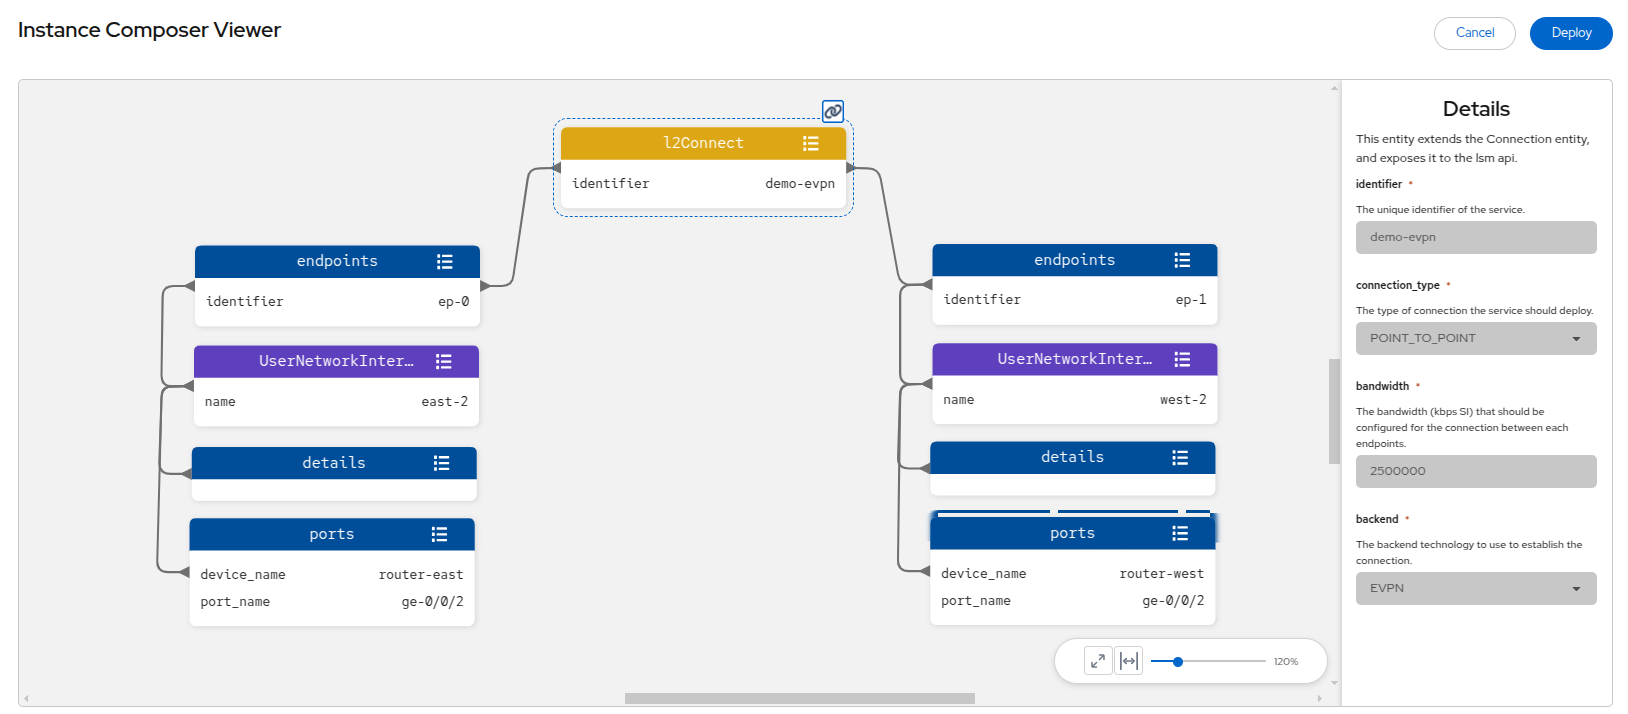Click the bandwidth field showing 2500000

(1476, 471)
